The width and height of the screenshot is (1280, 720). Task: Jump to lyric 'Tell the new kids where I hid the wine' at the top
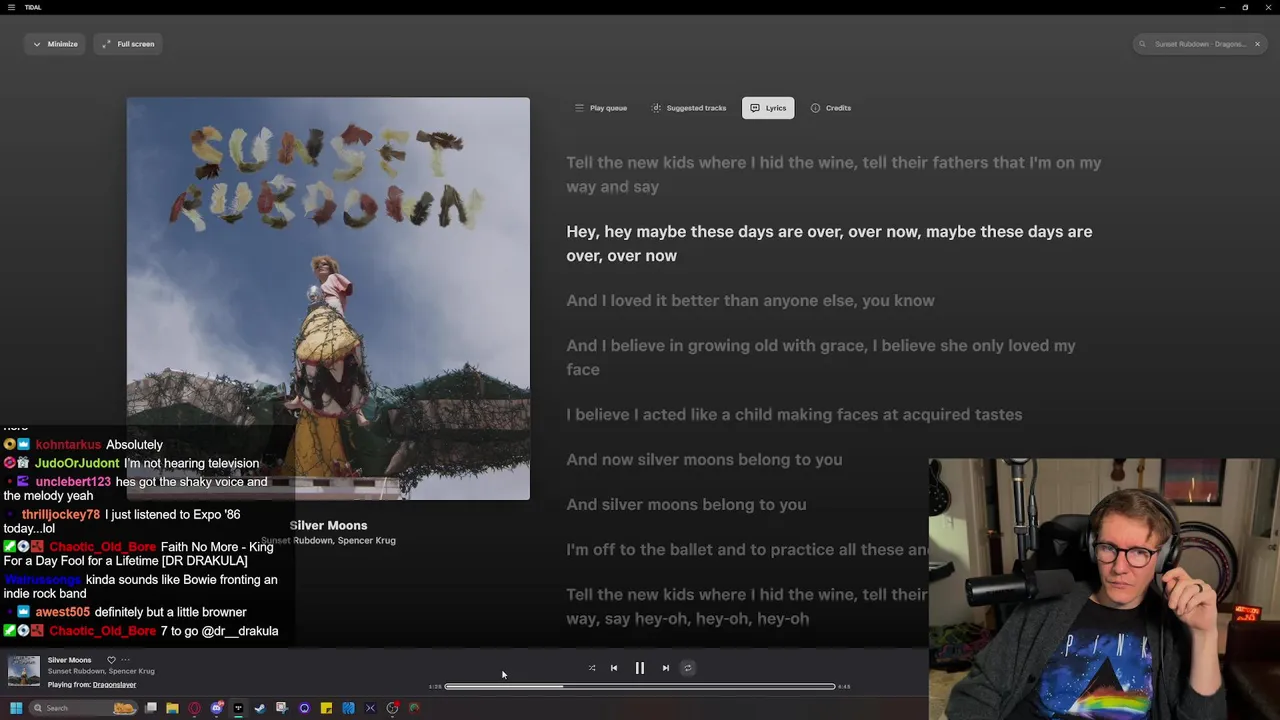pos(834,174)
